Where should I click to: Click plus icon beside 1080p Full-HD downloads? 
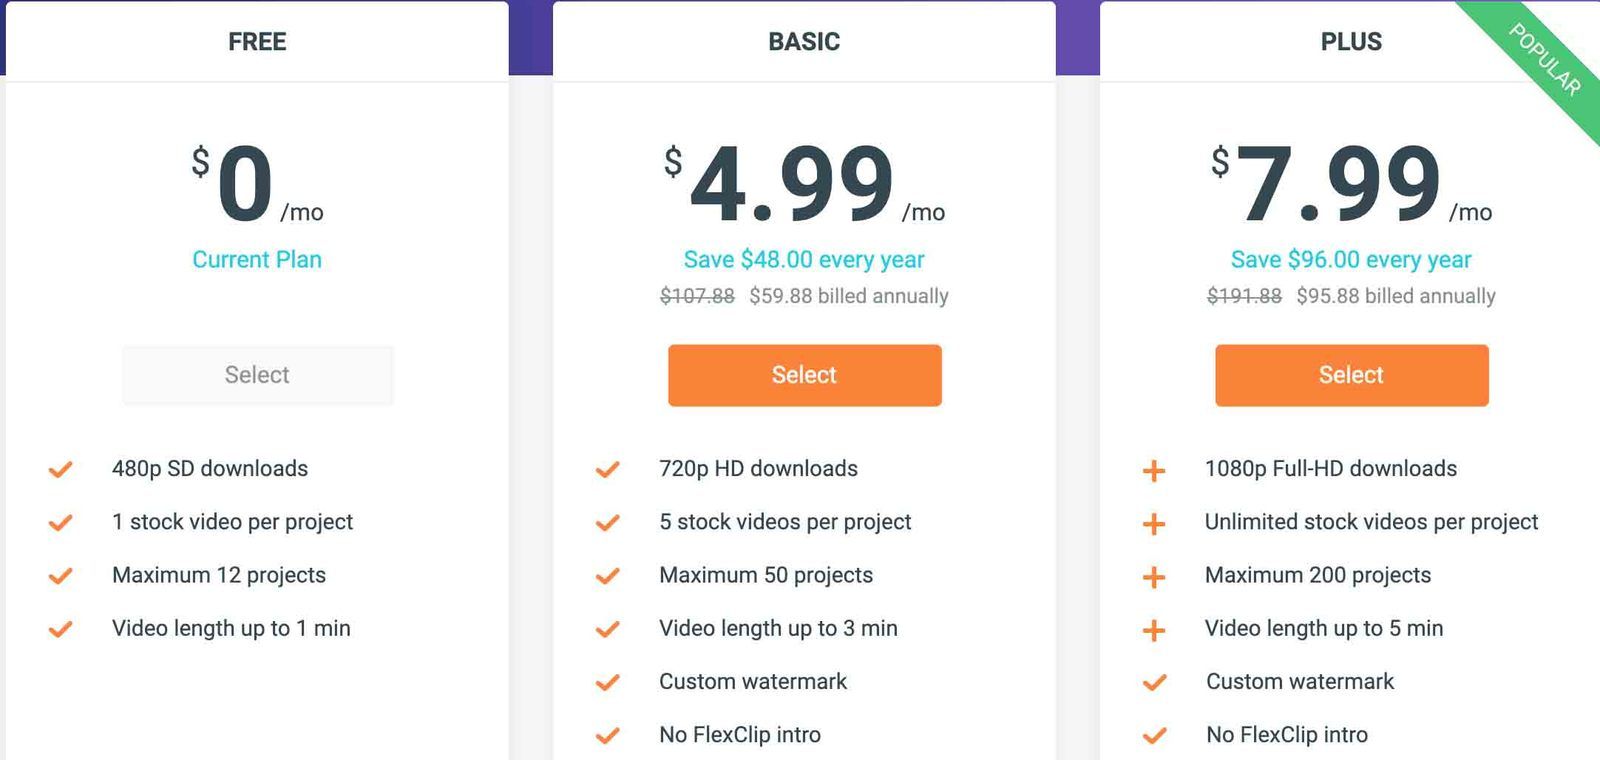click(x=1154, y=470)
